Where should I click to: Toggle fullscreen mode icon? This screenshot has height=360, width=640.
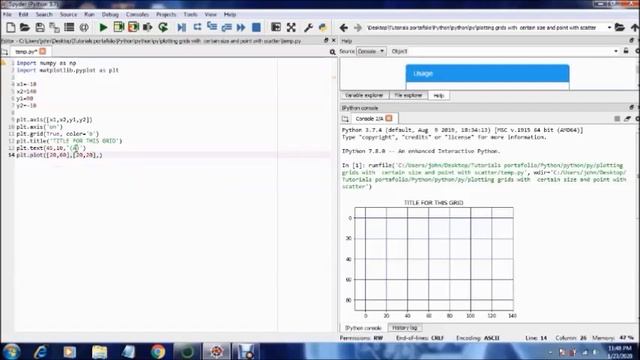tap(291, 27)
